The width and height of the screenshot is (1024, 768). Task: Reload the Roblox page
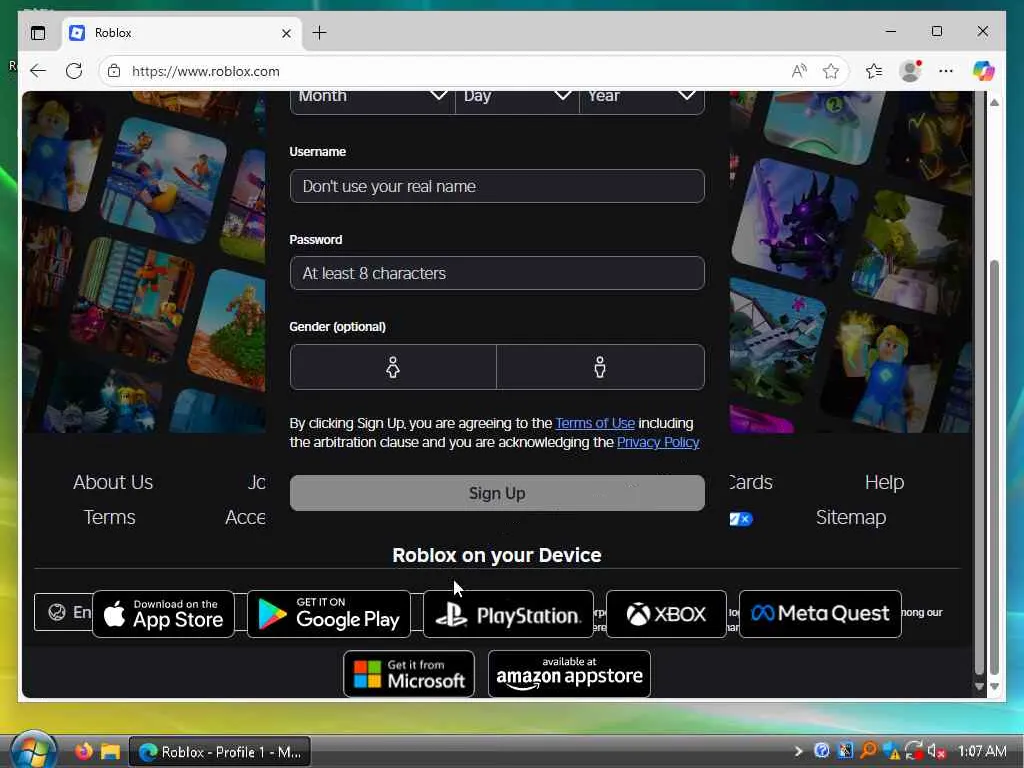click(74, 71)
